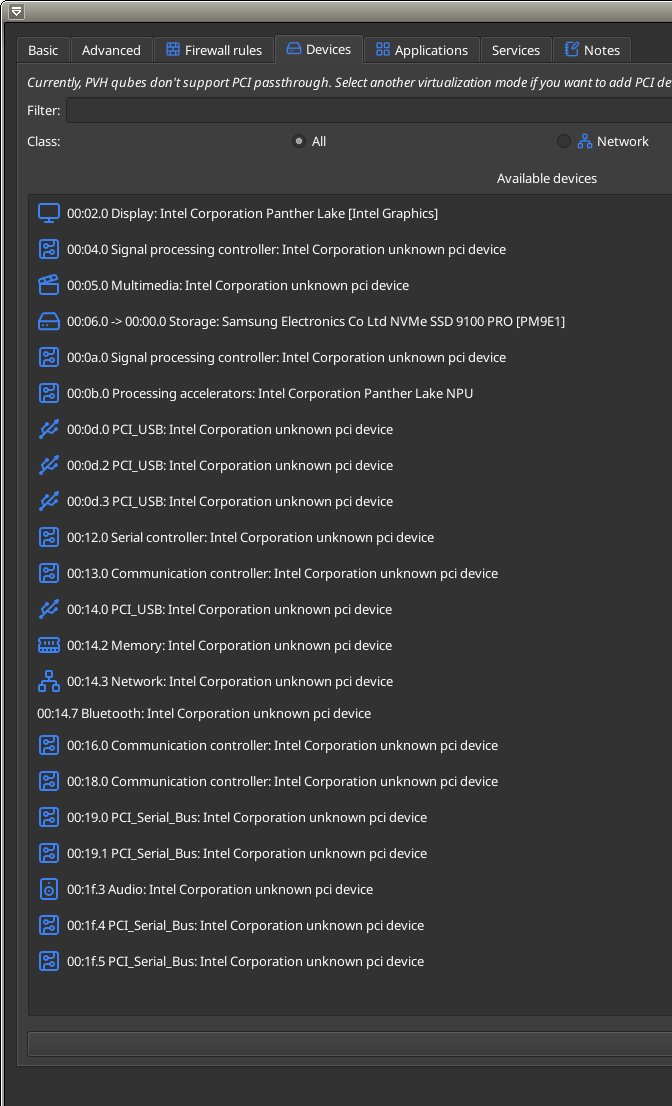Image resolution: width=672 pixels, height=1106 pixels.
Task: Click the USB plug icon for 00:0d.0
Action: [49, 429]
